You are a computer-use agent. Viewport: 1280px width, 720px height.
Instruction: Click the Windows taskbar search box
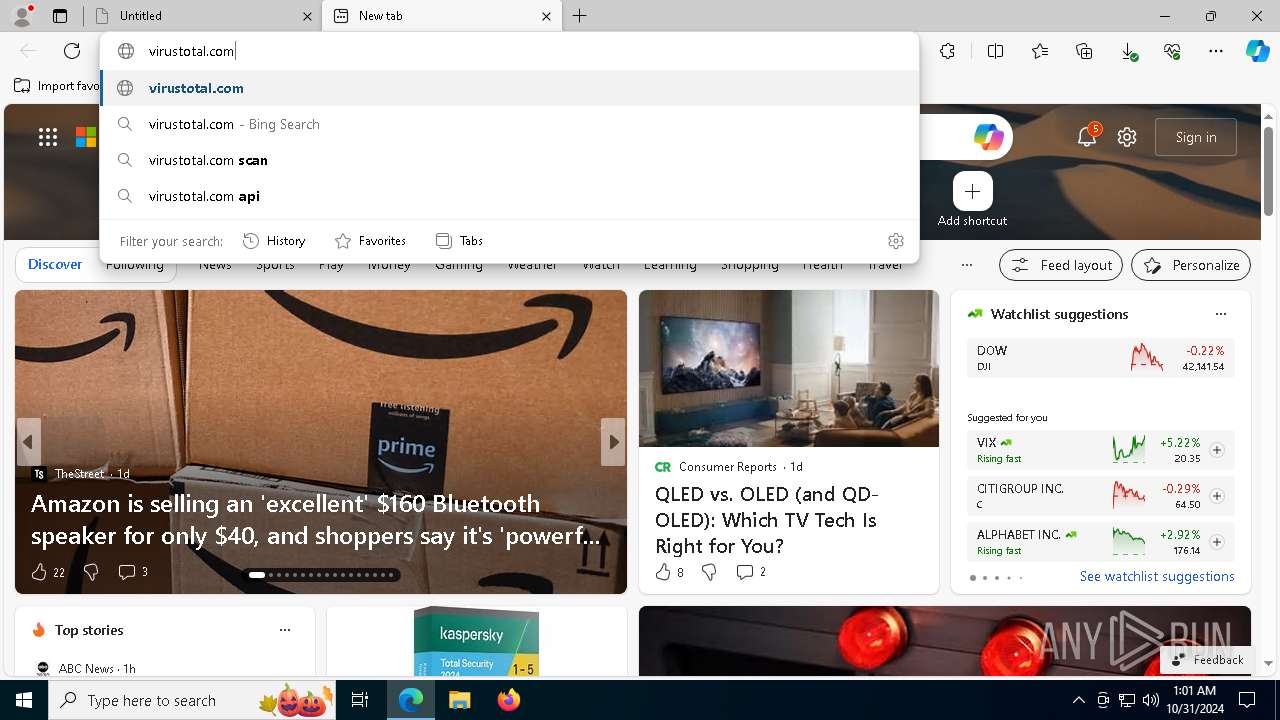click(192, 700)
